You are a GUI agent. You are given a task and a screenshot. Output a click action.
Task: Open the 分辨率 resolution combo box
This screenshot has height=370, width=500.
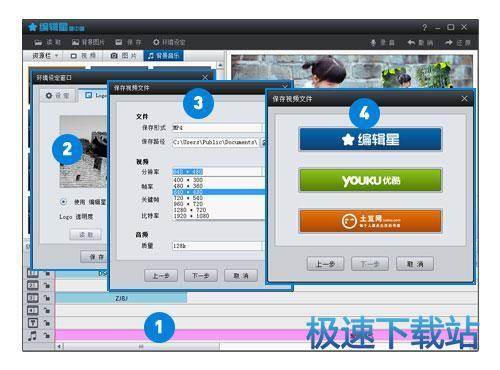219,172
